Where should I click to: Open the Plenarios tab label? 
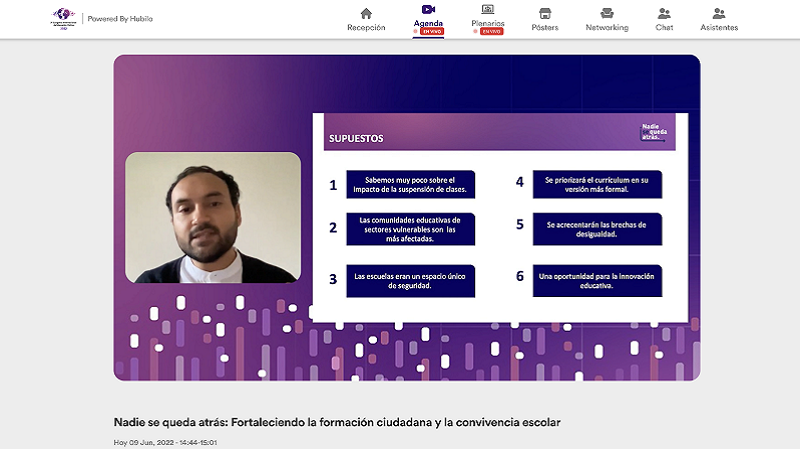488,23
